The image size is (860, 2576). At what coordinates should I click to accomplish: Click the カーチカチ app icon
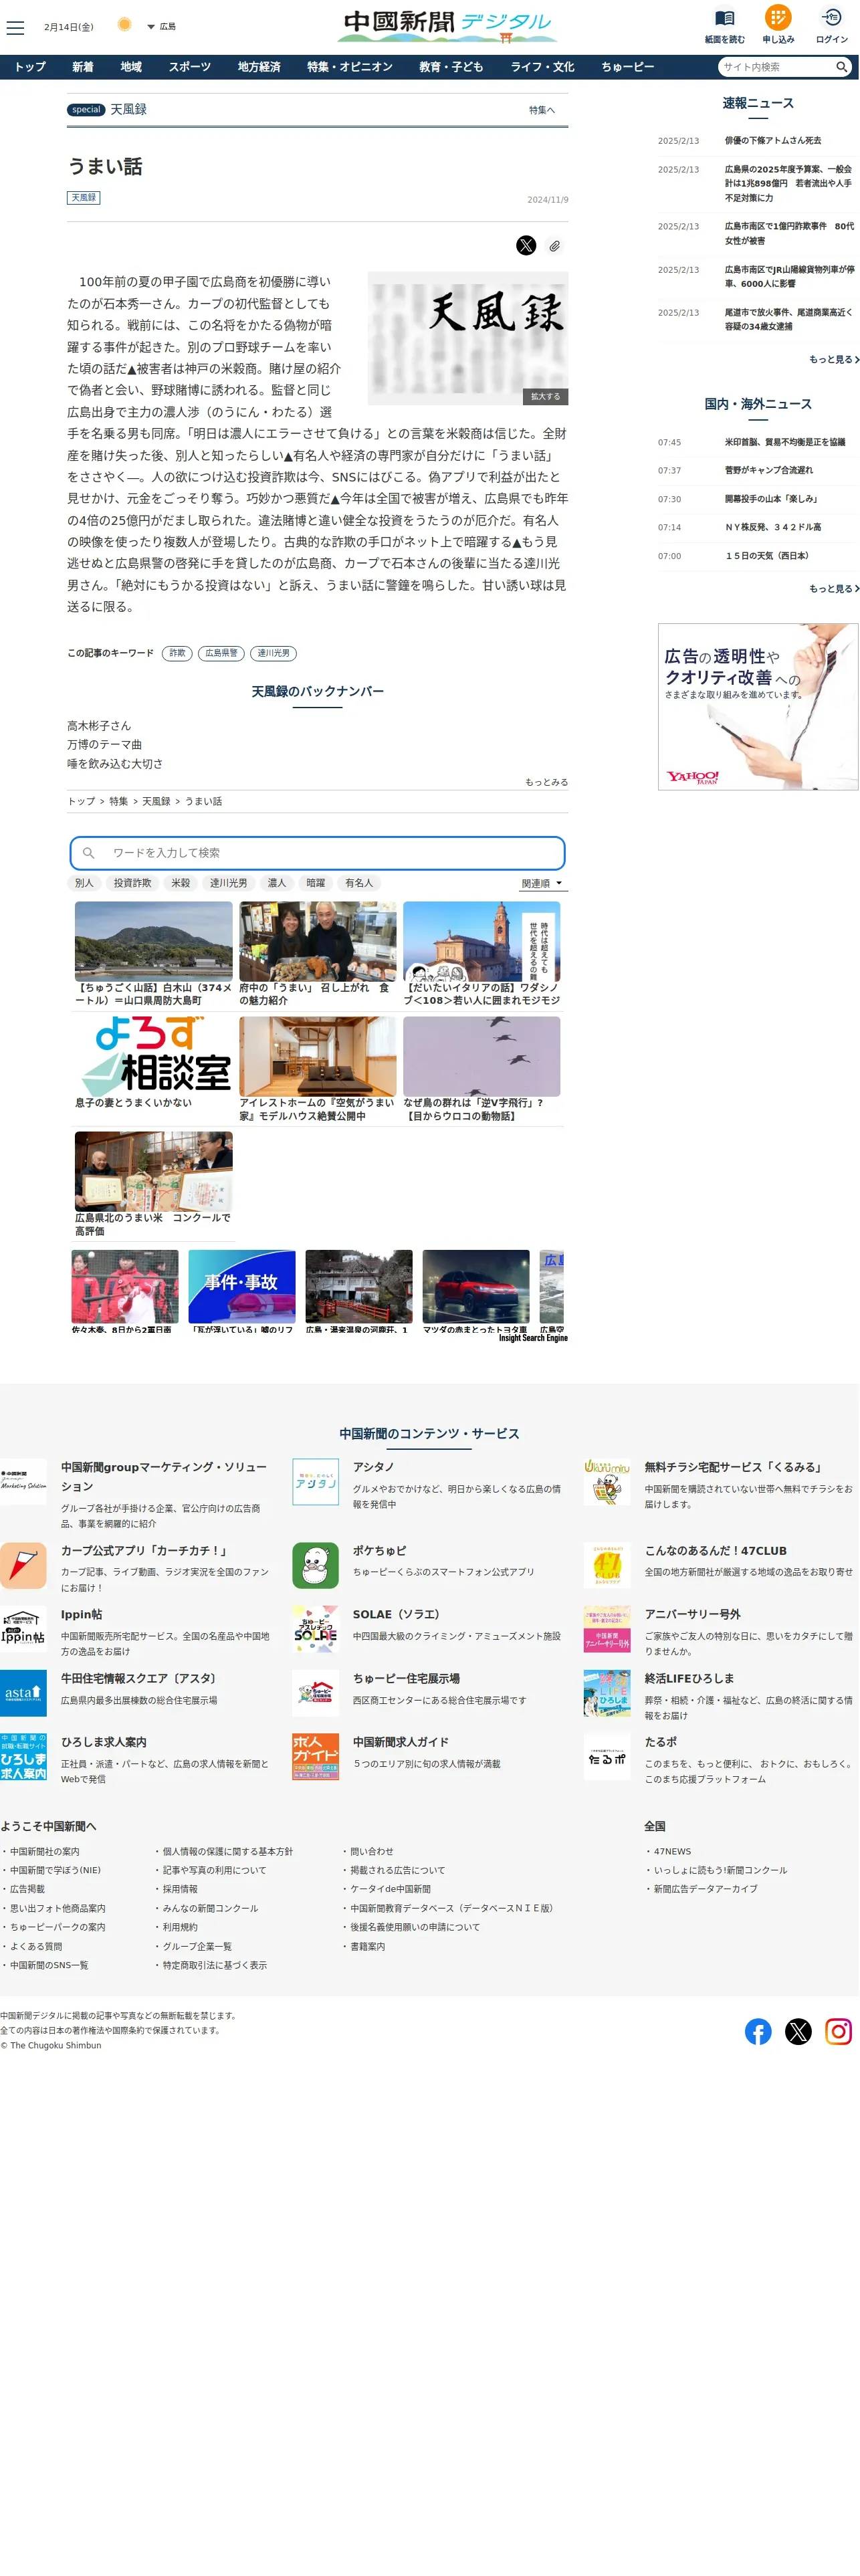click(x=23, y=1565)
